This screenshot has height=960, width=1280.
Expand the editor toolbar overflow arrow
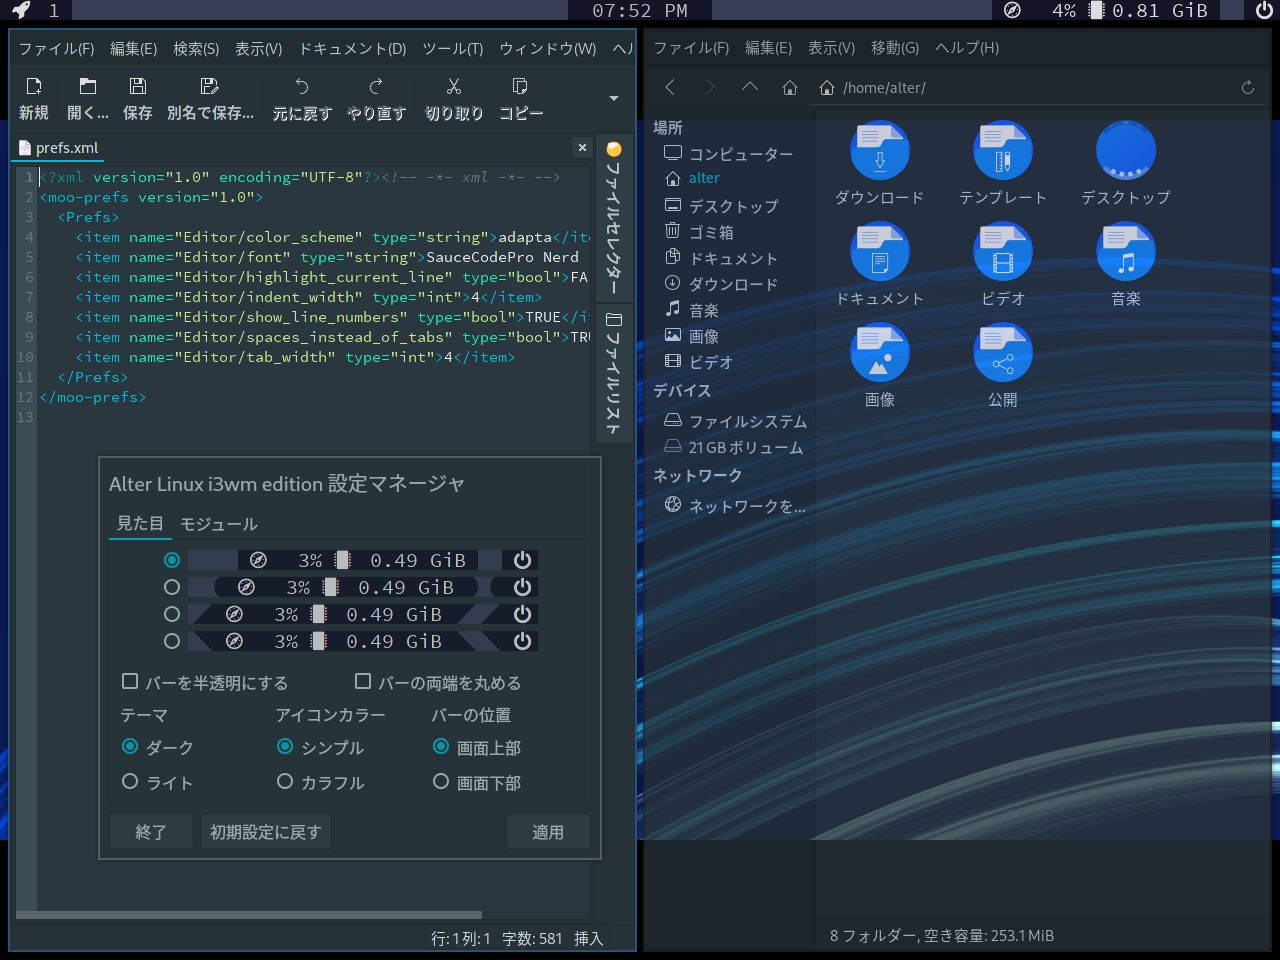point(614,98)
